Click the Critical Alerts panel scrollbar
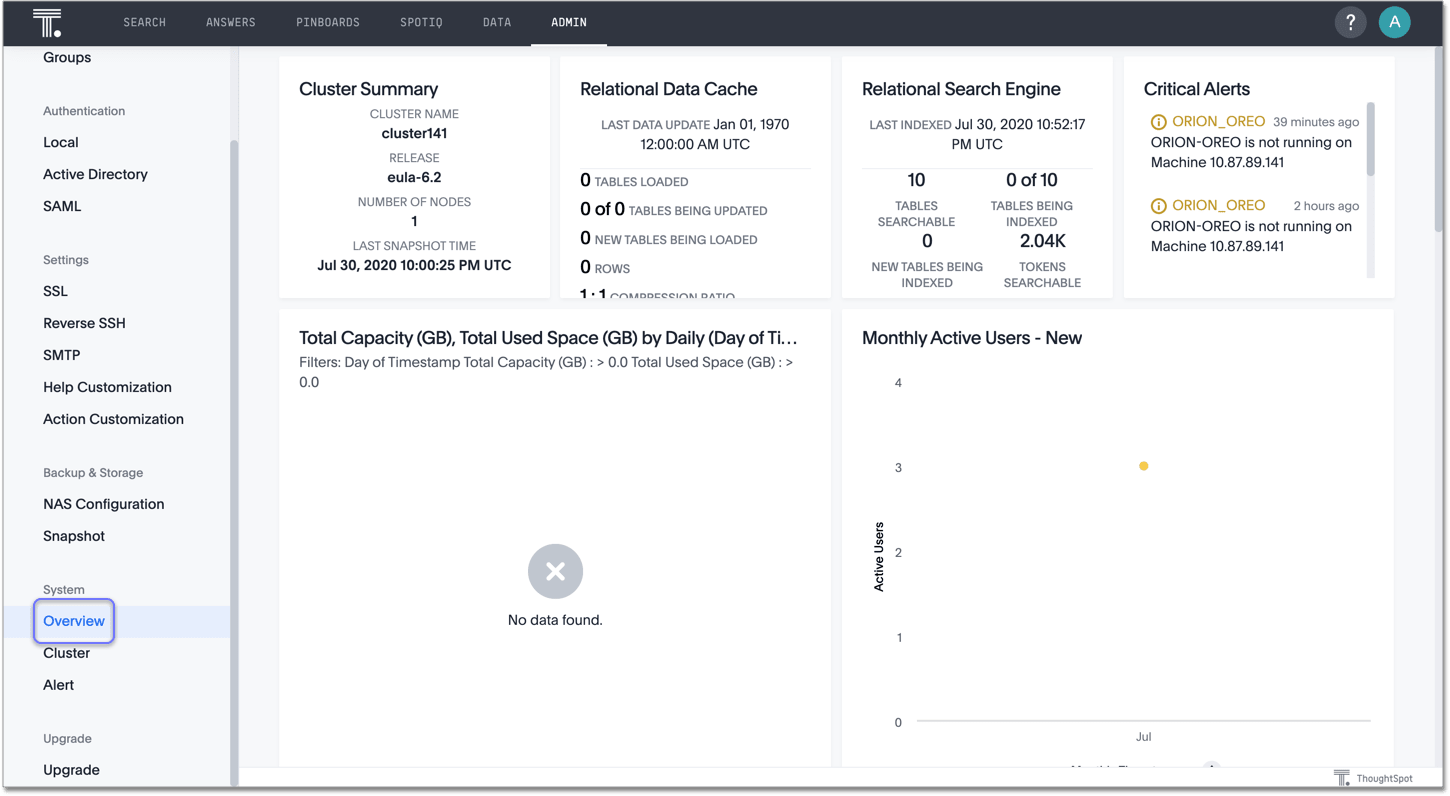The width and height of the screenshot is (1450, 796). coord(1370,140)
